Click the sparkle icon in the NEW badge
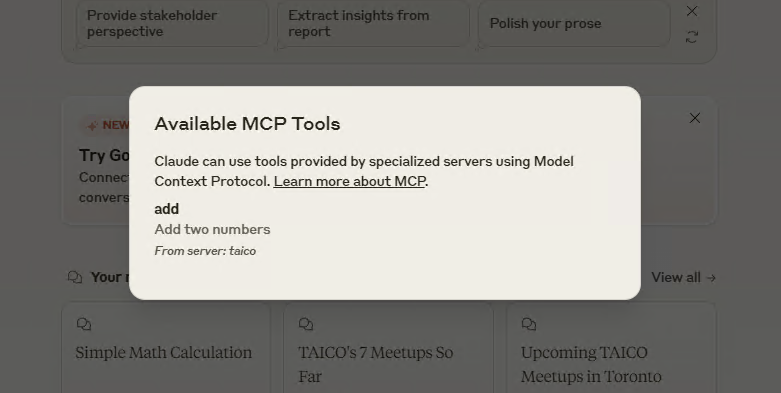Image resolution: width=781 pixels, height=393 pixels. coord(92,126)
